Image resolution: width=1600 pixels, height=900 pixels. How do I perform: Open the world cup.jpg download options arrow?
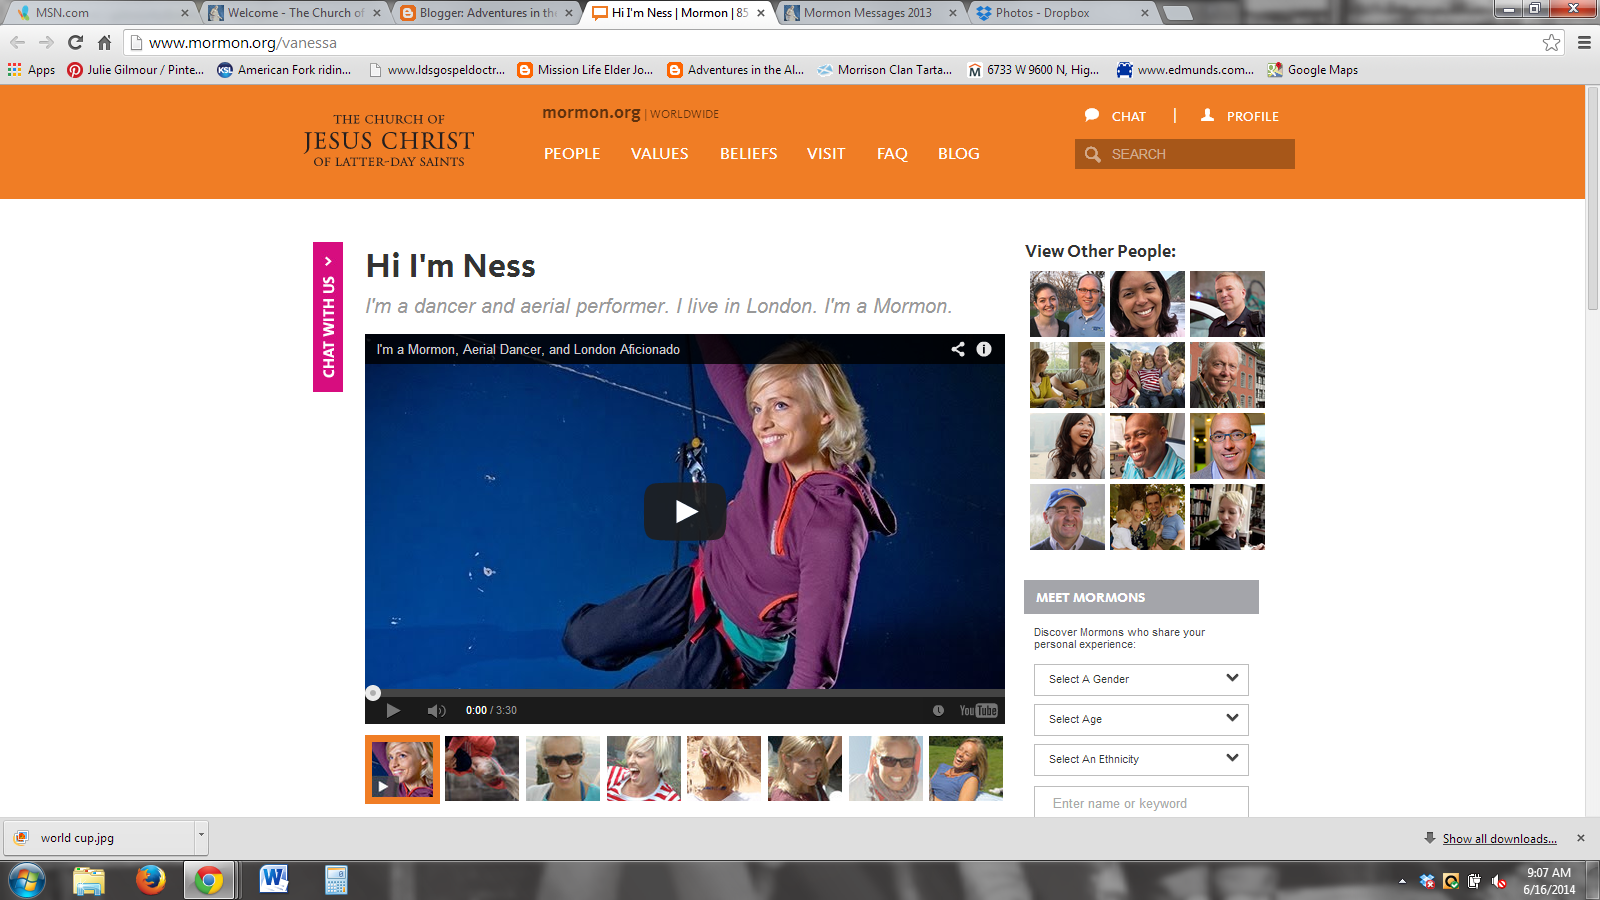pyautogui.click(x=201, y=836)
